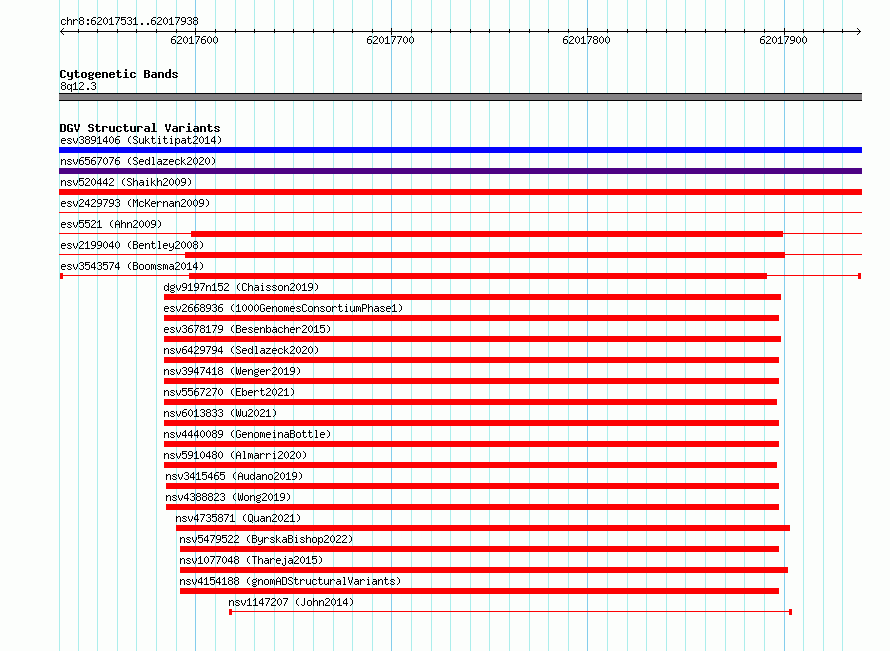Select the red bar under esv5521 (Ahn2009)

(x=487, y=234)
